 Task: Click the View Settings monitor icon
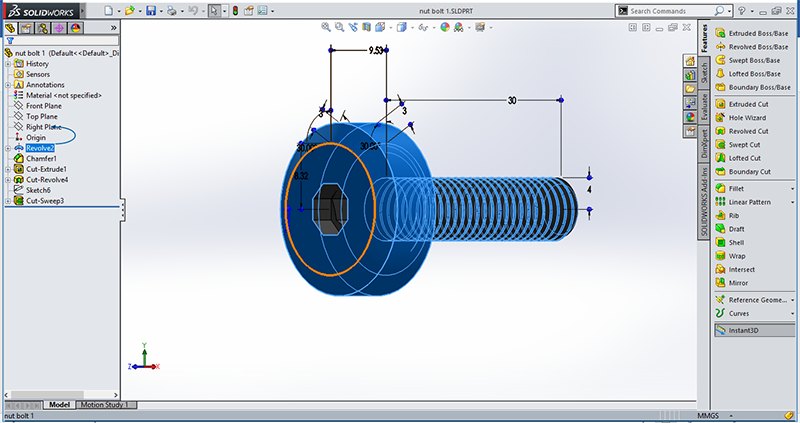tap(480, 27)
